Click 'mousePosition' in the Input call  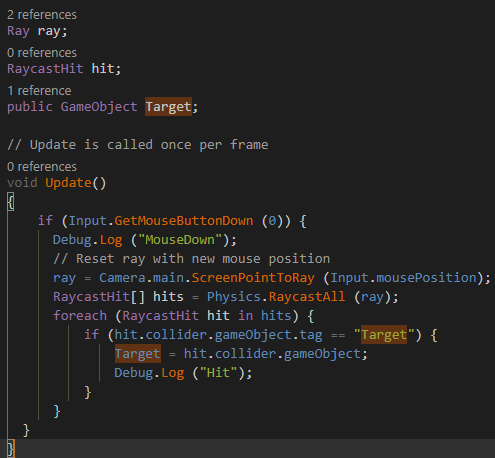[x=427, y=278]
